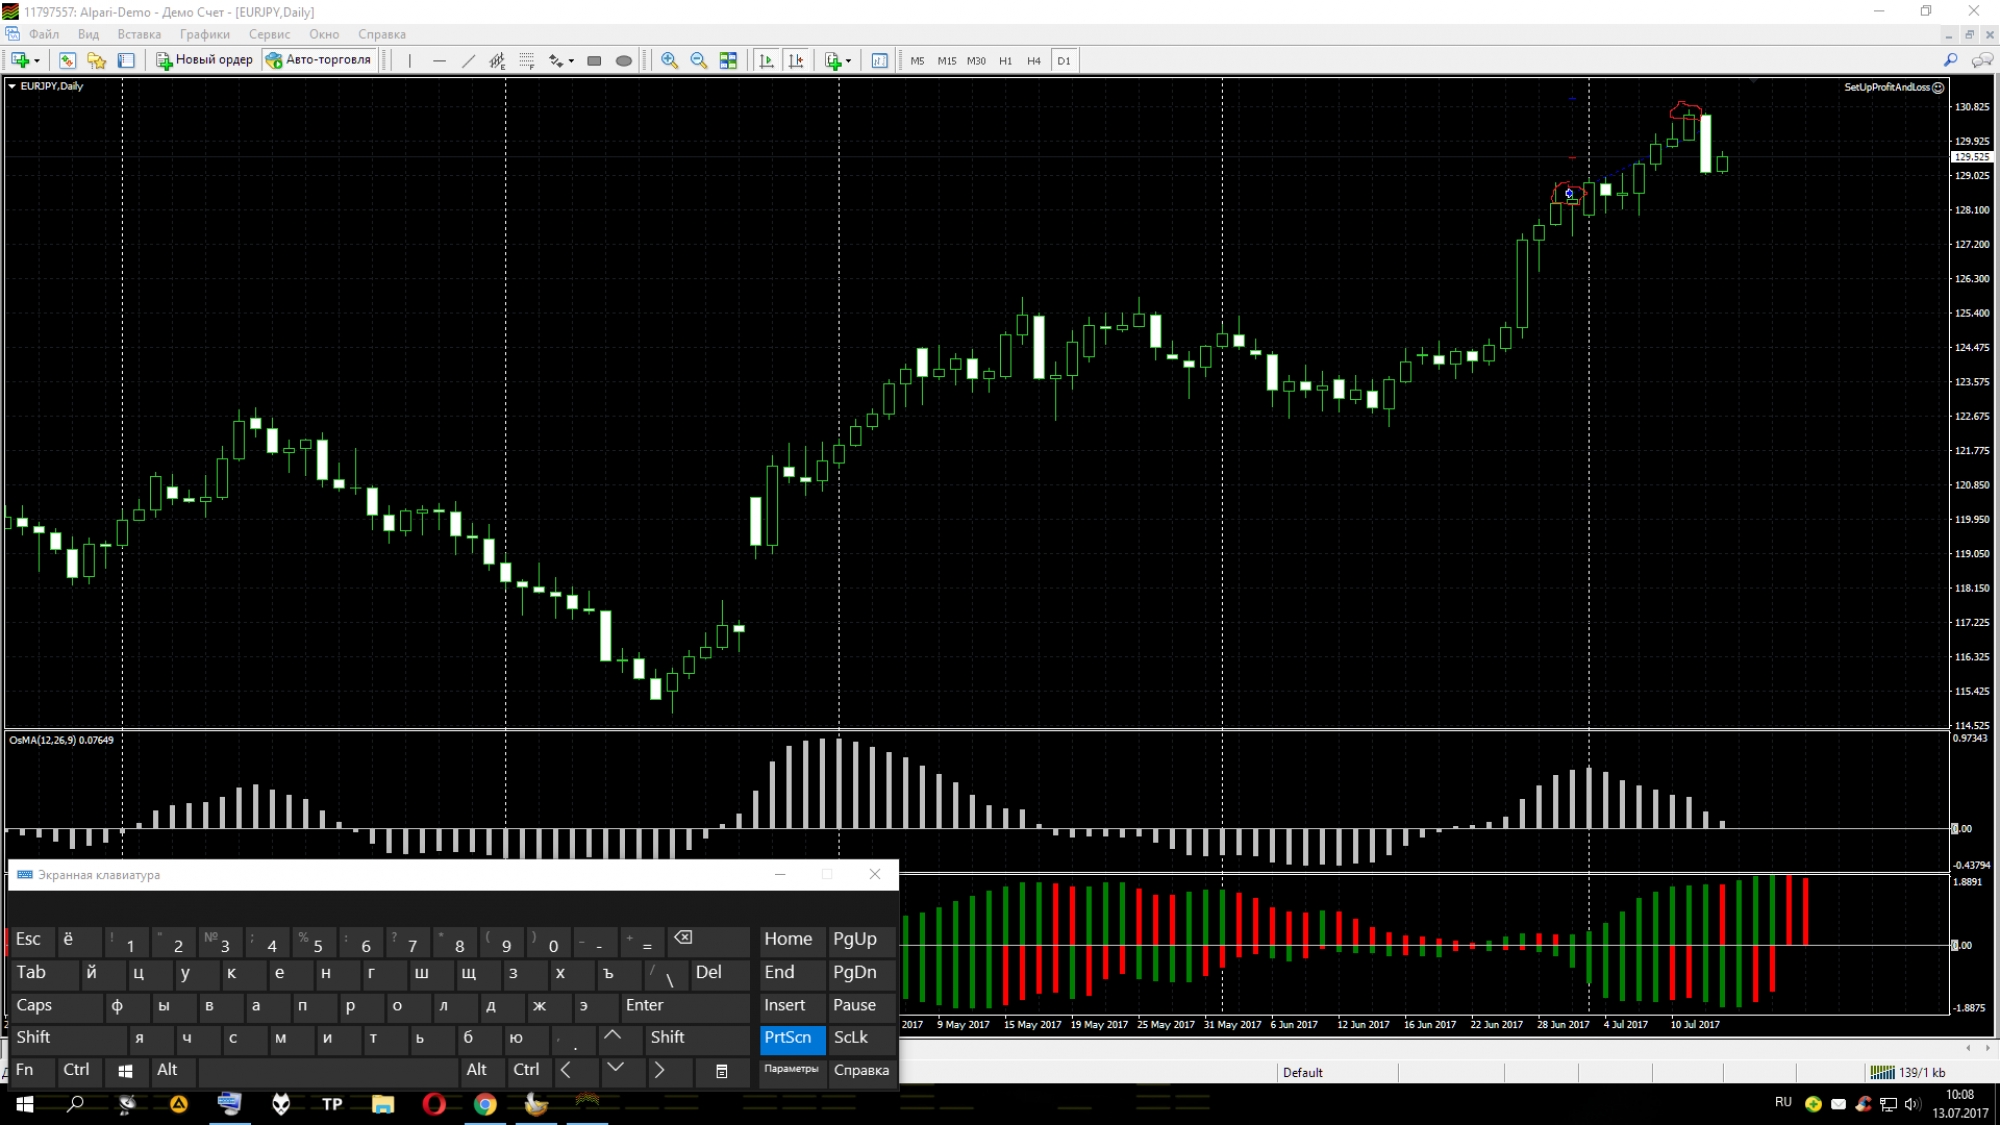This screenshot has height=1125, width=2000.
Task: Open the indicators list dropdown arrow
Action: [x=848, y=61]
